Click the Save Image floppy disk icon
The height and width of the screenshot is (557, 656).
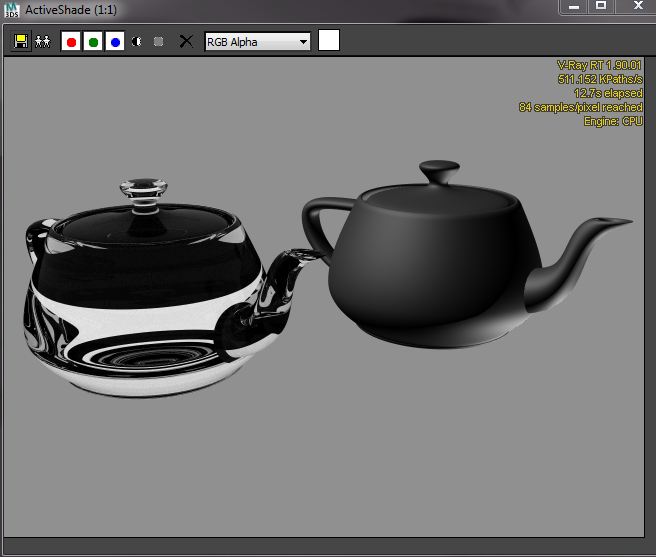point(20,41)
